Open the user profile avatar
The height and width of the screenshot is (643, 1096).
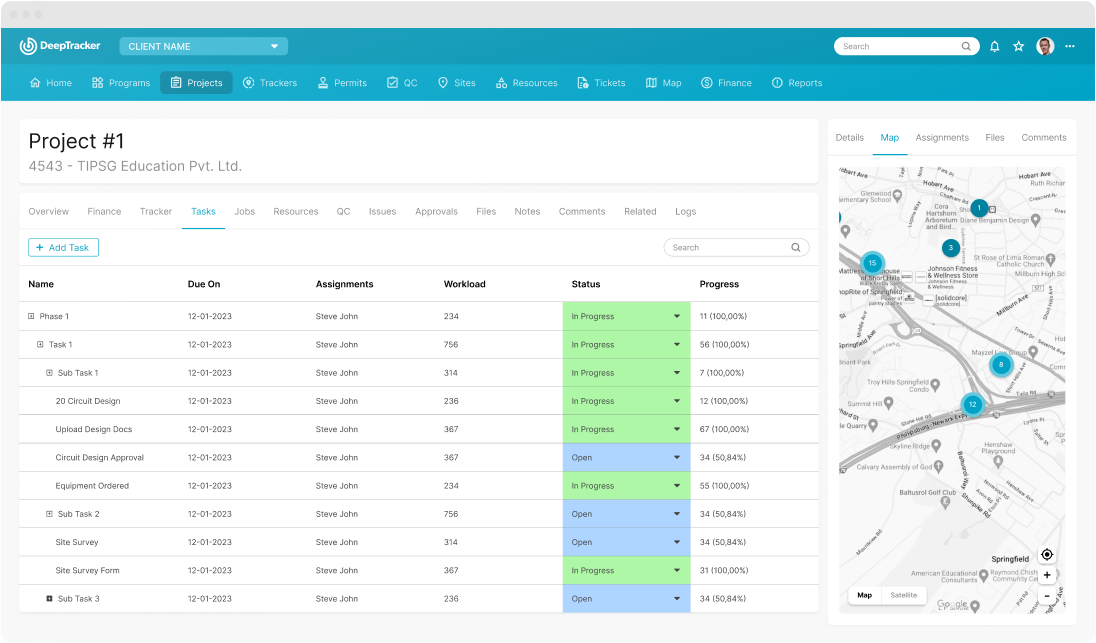pyautogui.click(x=1045, y=46)
